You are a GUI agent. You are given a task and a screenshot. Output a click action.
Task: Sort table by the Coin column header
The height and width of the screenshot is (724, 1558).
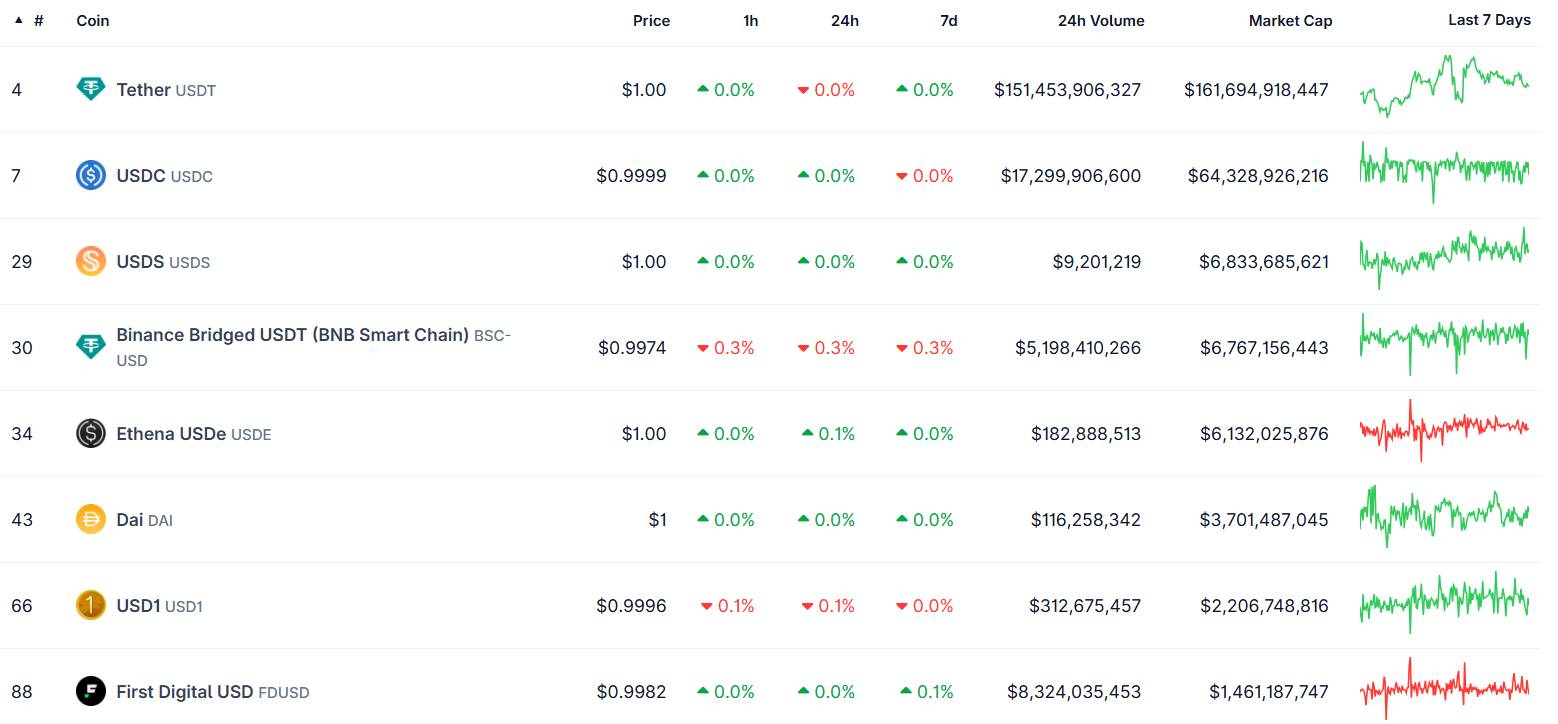(x=93, y=20)
